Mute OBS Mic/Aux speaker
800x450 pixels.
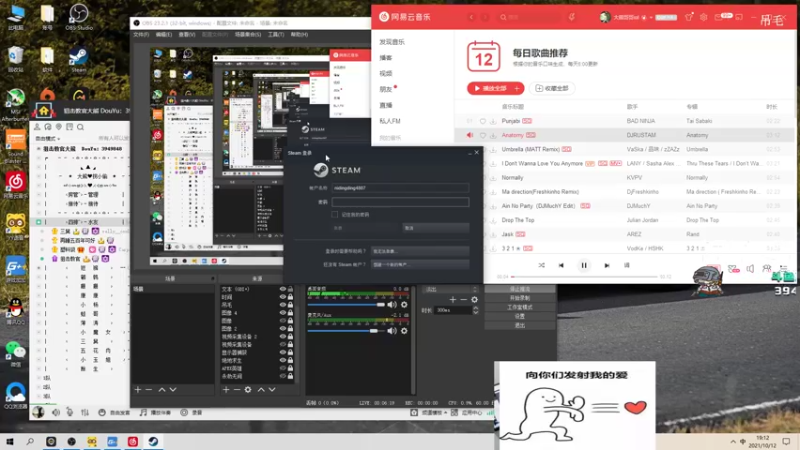(x=391, y=331)
